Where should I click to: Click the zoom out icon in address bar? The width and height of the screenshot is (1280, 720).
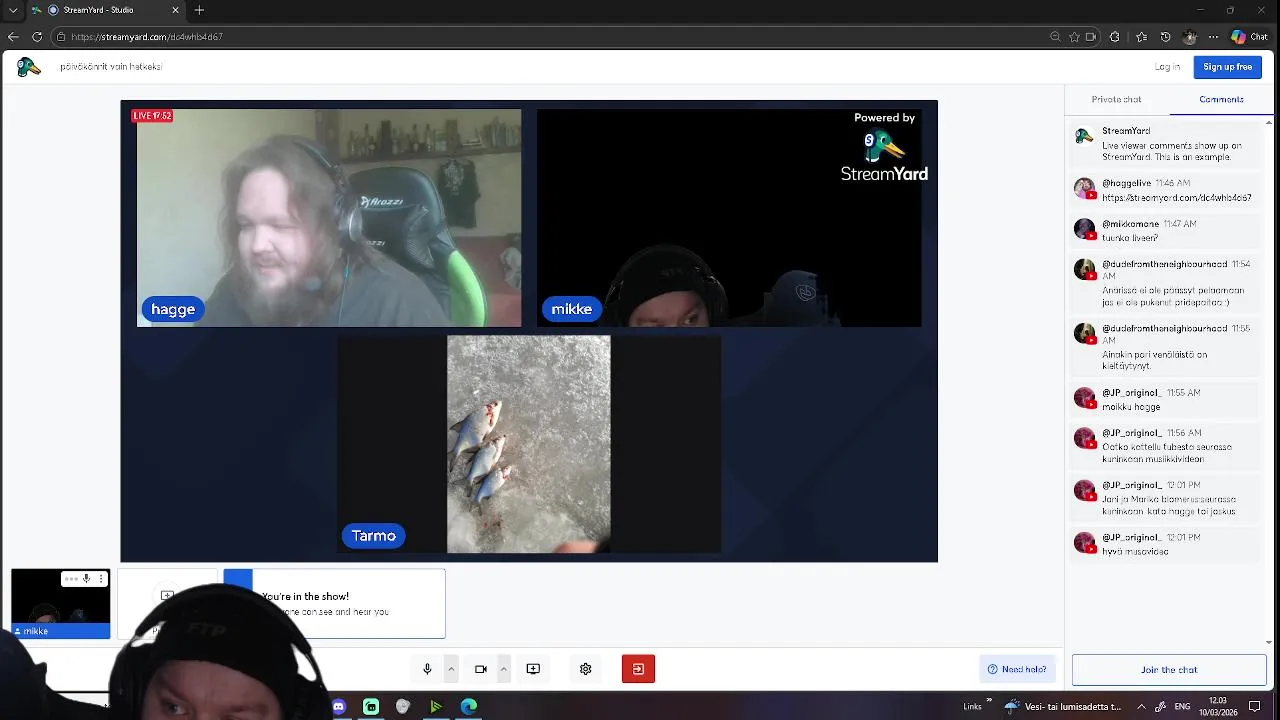[1055, 37]
